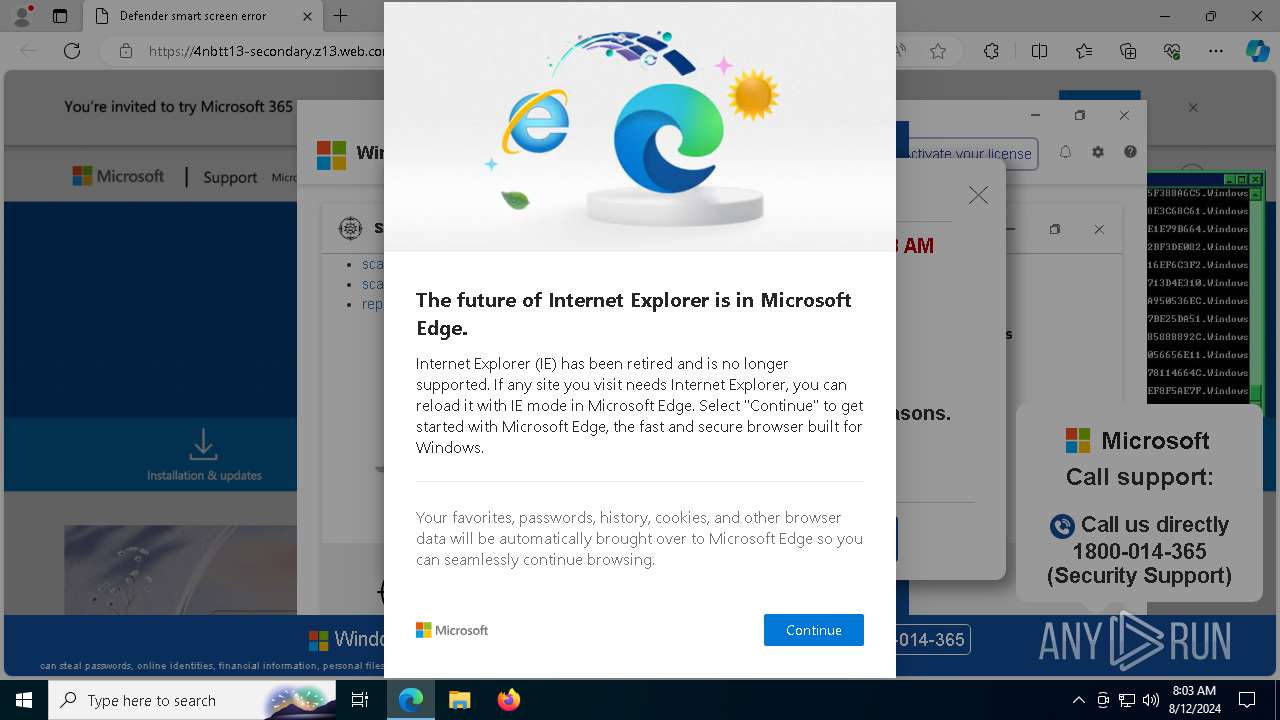Screen dimensions: 1280x720
Task: Click the Microsoft logo on support page
Action: (x=118, y=176)
